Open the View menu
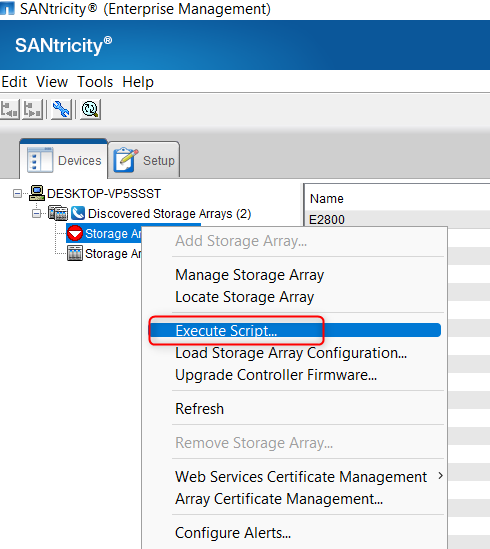The height and width of the screenshot is (549, 490). tap(52, 82)
